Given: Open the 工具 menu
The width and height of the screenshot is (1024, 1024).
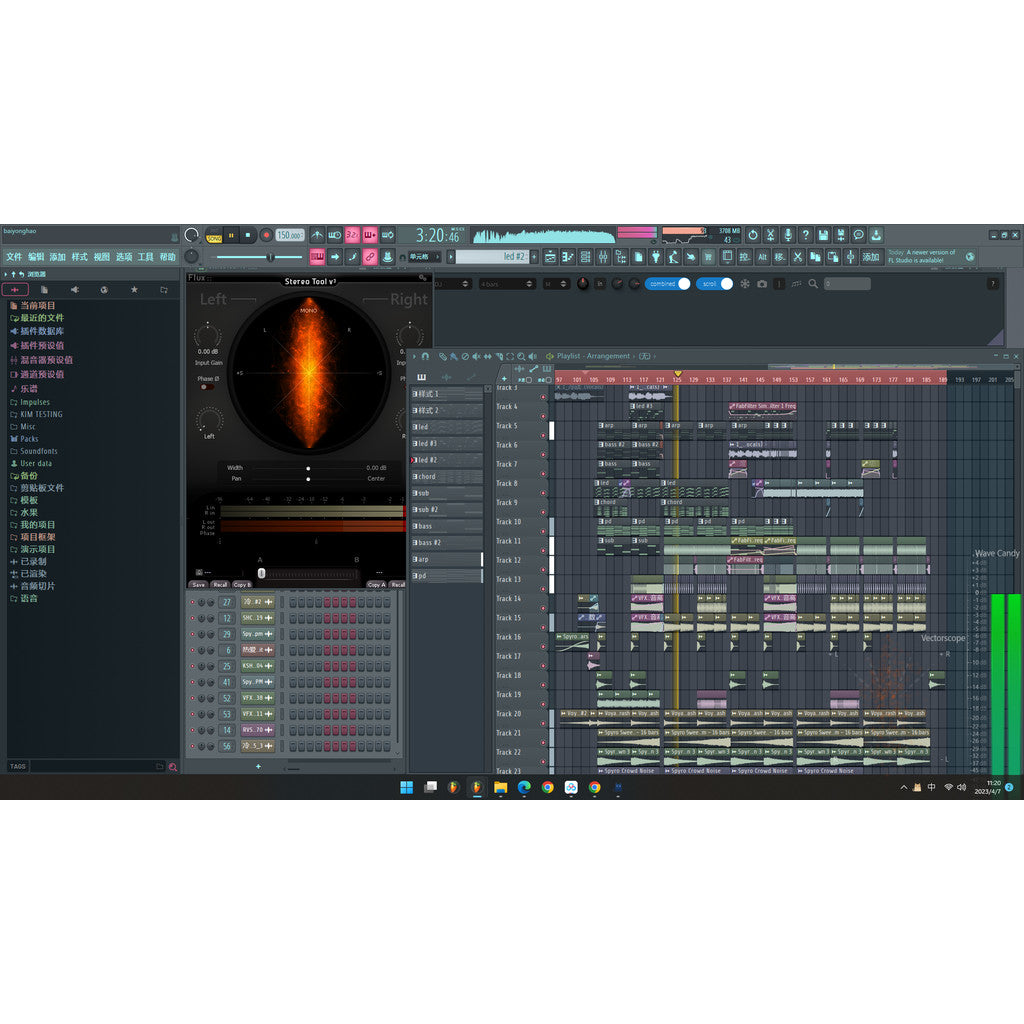Looking at the screenshot, I should pos(146,257).
